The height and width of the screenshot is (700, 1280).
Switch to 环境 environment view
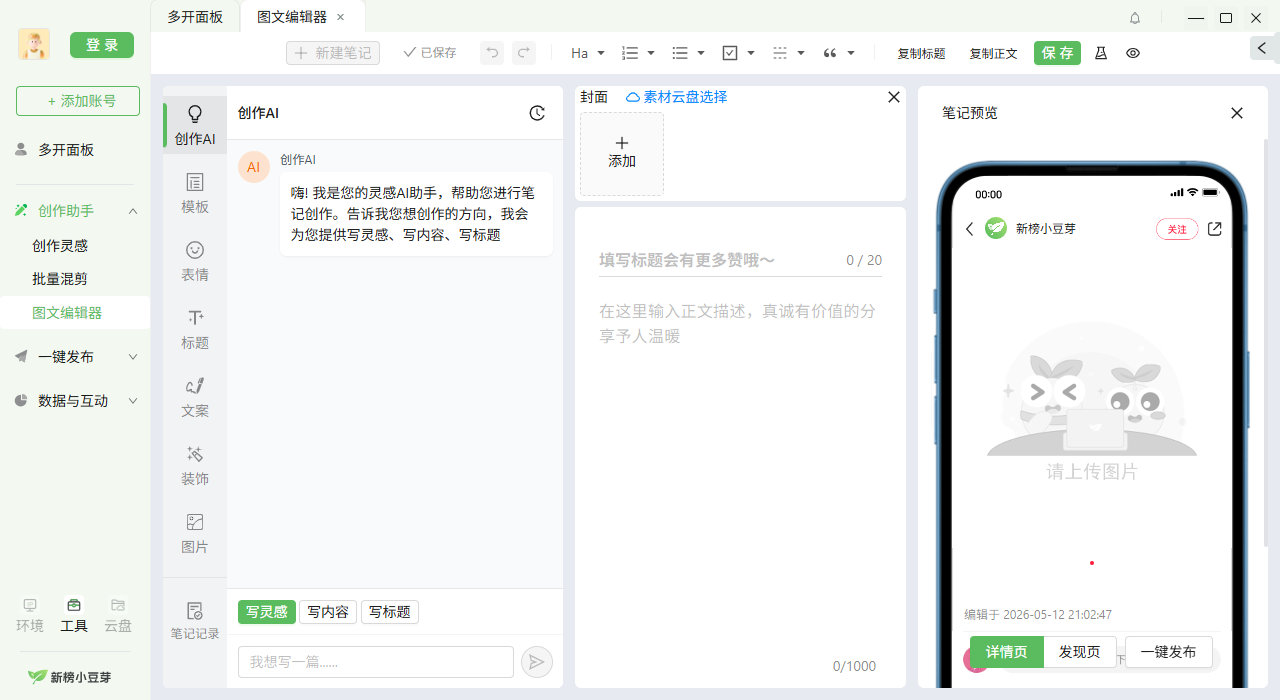(30, 616)
